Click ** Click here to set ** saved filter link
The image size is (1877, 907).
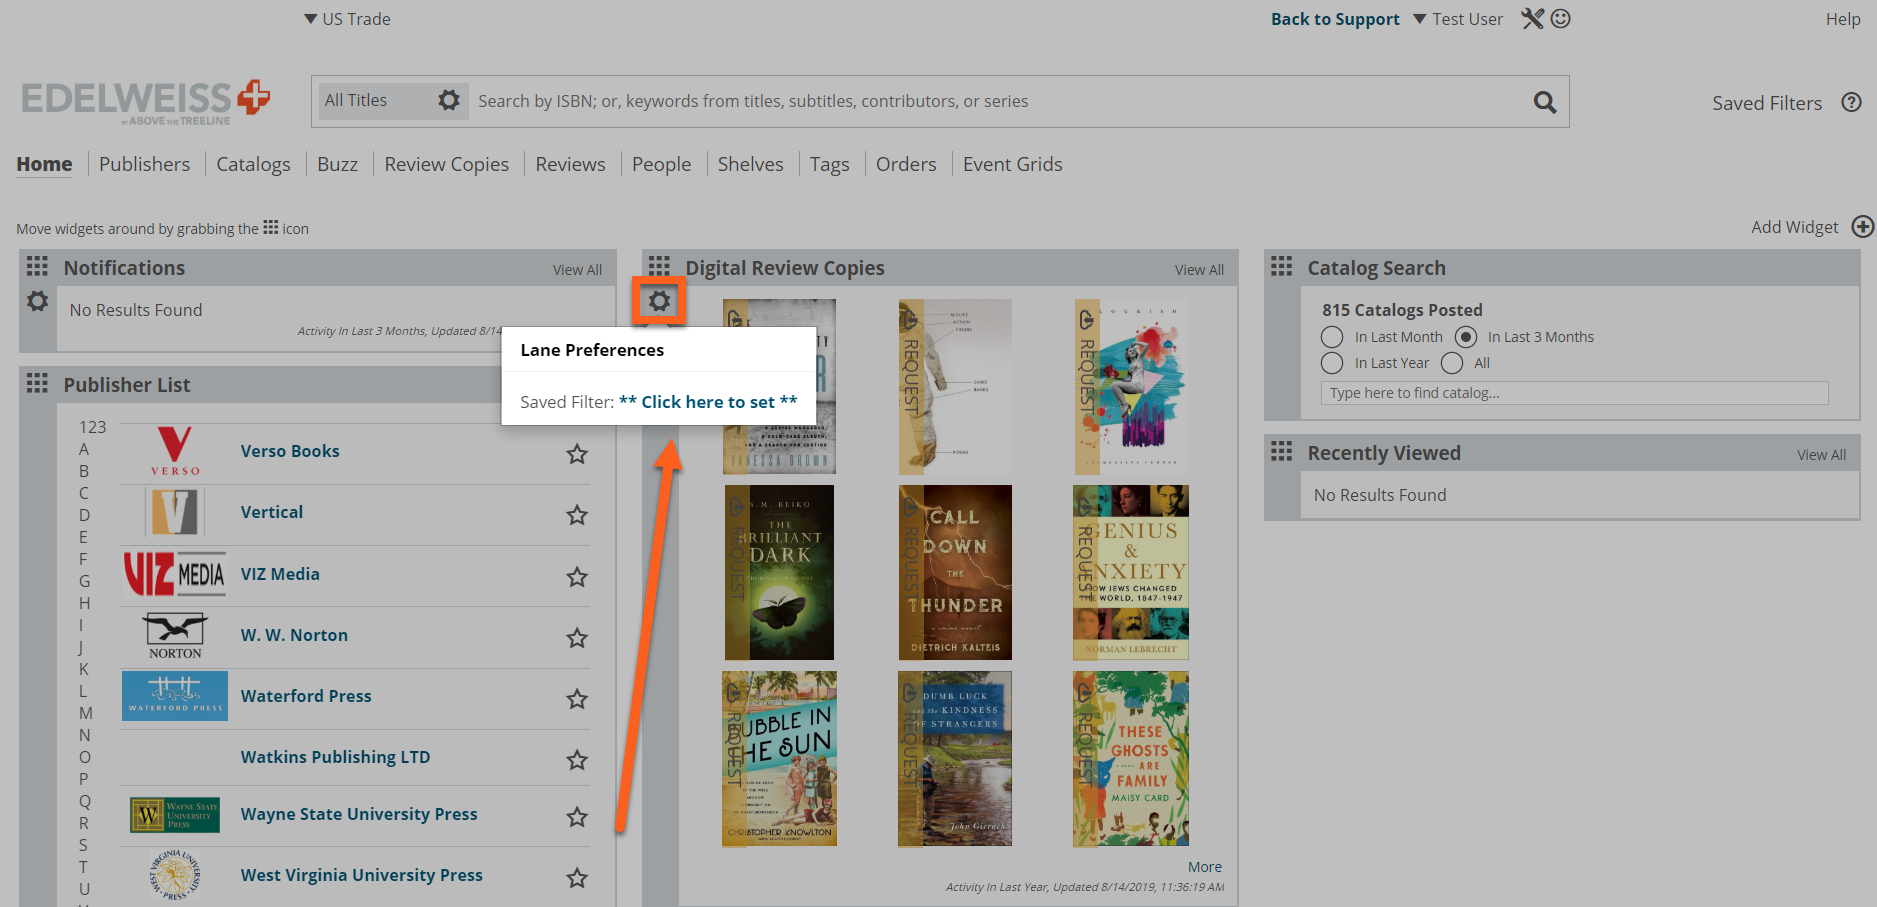708,402
